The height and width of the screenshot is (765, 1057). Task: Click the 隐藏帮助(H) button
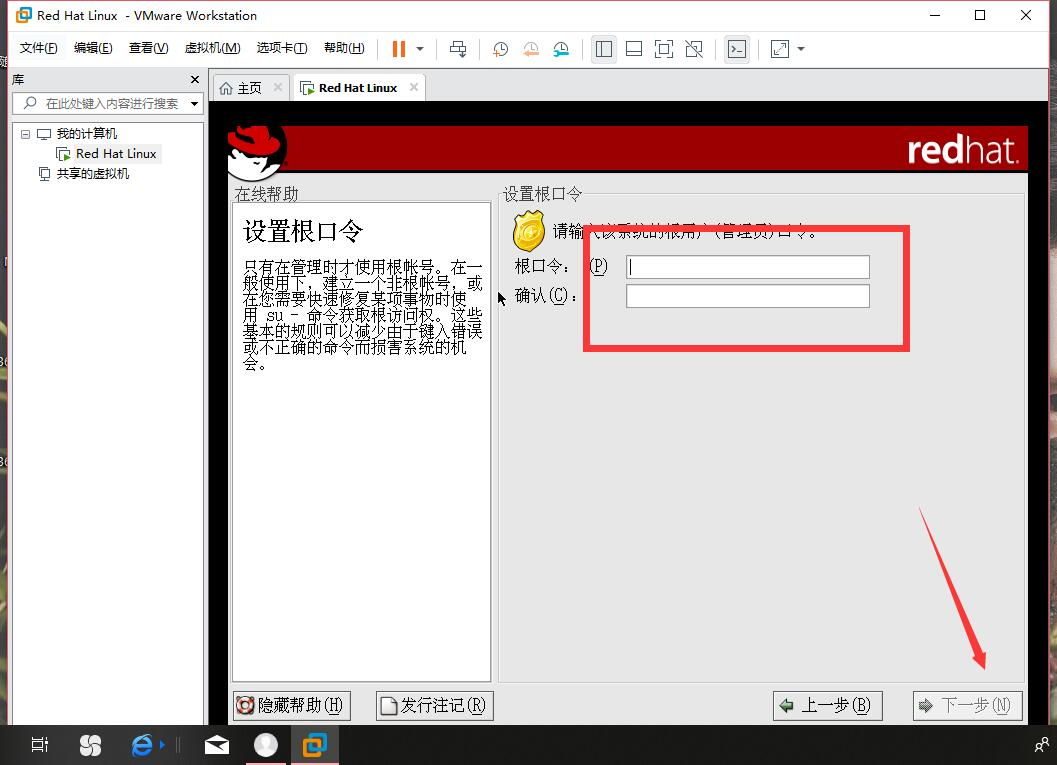pos(291,706)
